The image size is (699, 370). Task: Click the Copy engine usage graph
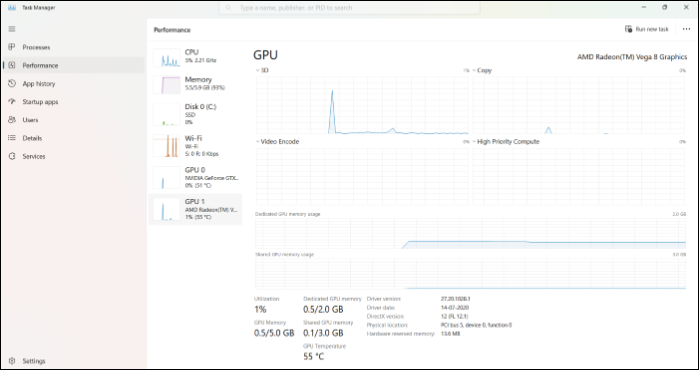[579, 105]
